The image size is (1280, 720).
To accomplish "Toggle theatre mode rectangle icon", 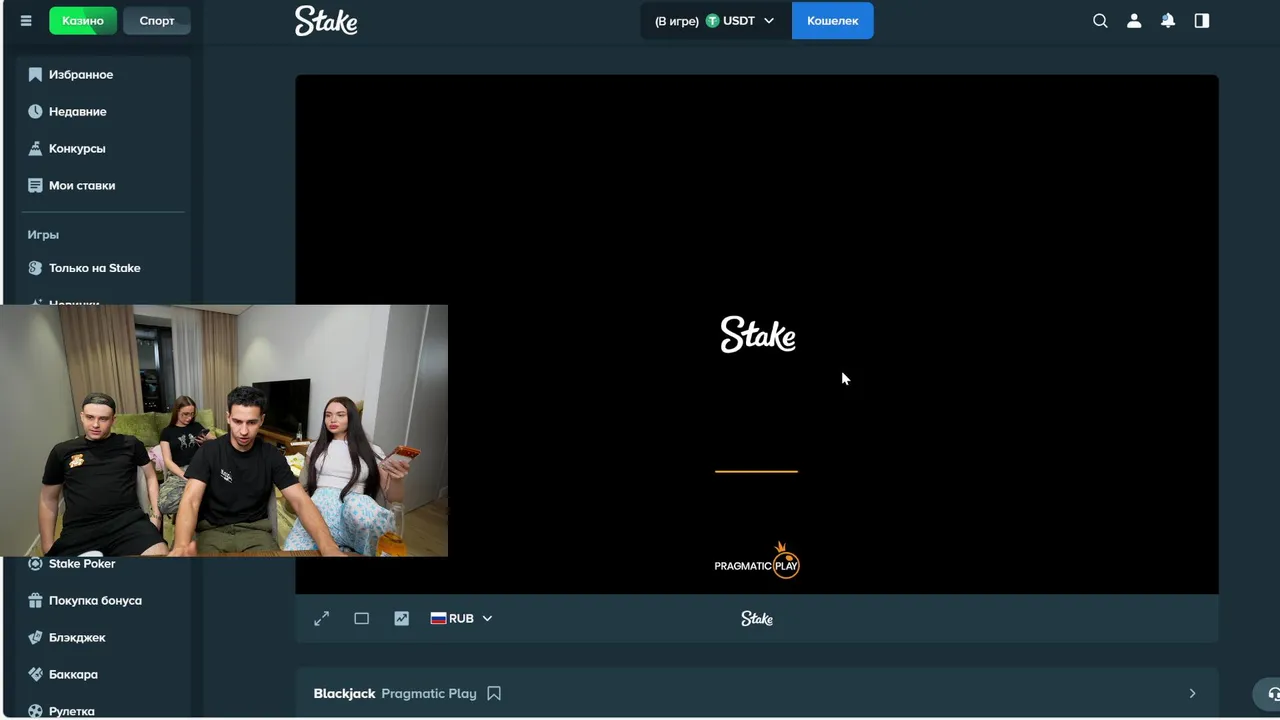I will tap(362, 619).
